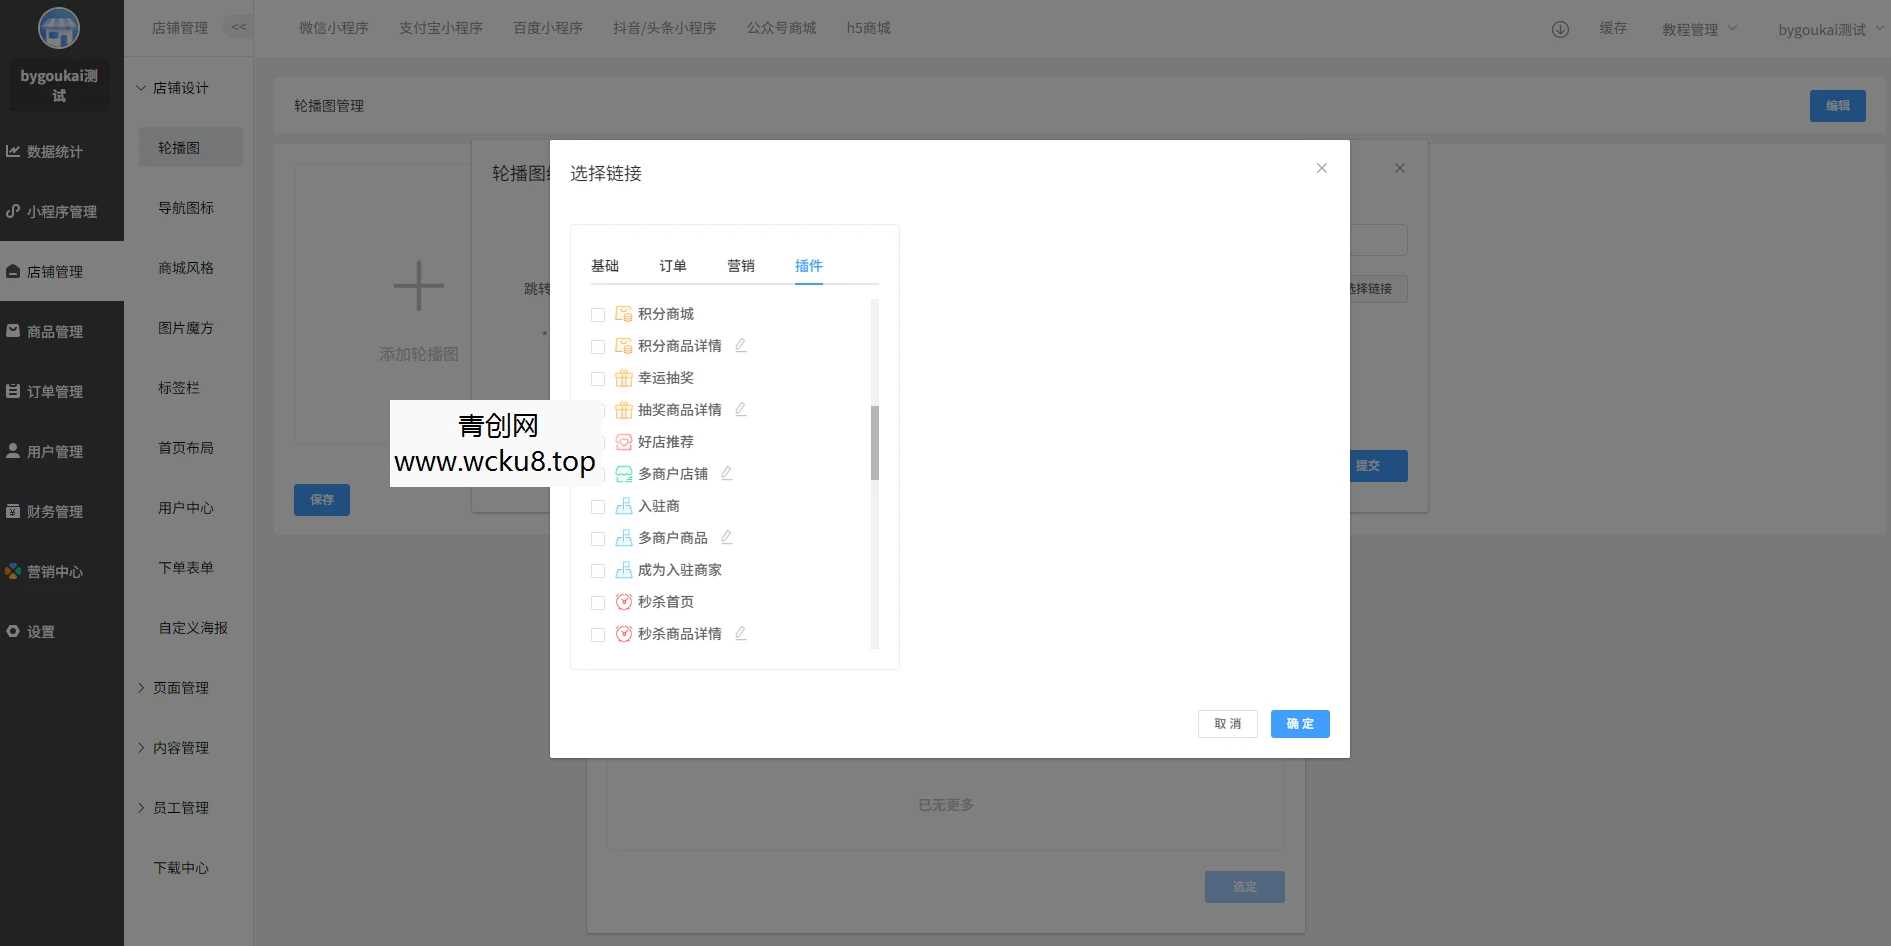Viewport: 1891px width, 946px height.
Task: Click the 设置 gear icon
Action: click(13, 631)
